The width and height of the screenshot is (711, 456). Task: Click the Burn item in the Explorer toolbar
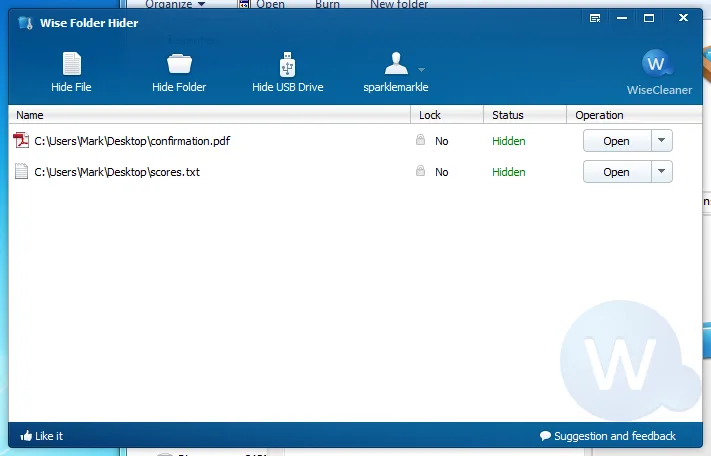(327, 5)
